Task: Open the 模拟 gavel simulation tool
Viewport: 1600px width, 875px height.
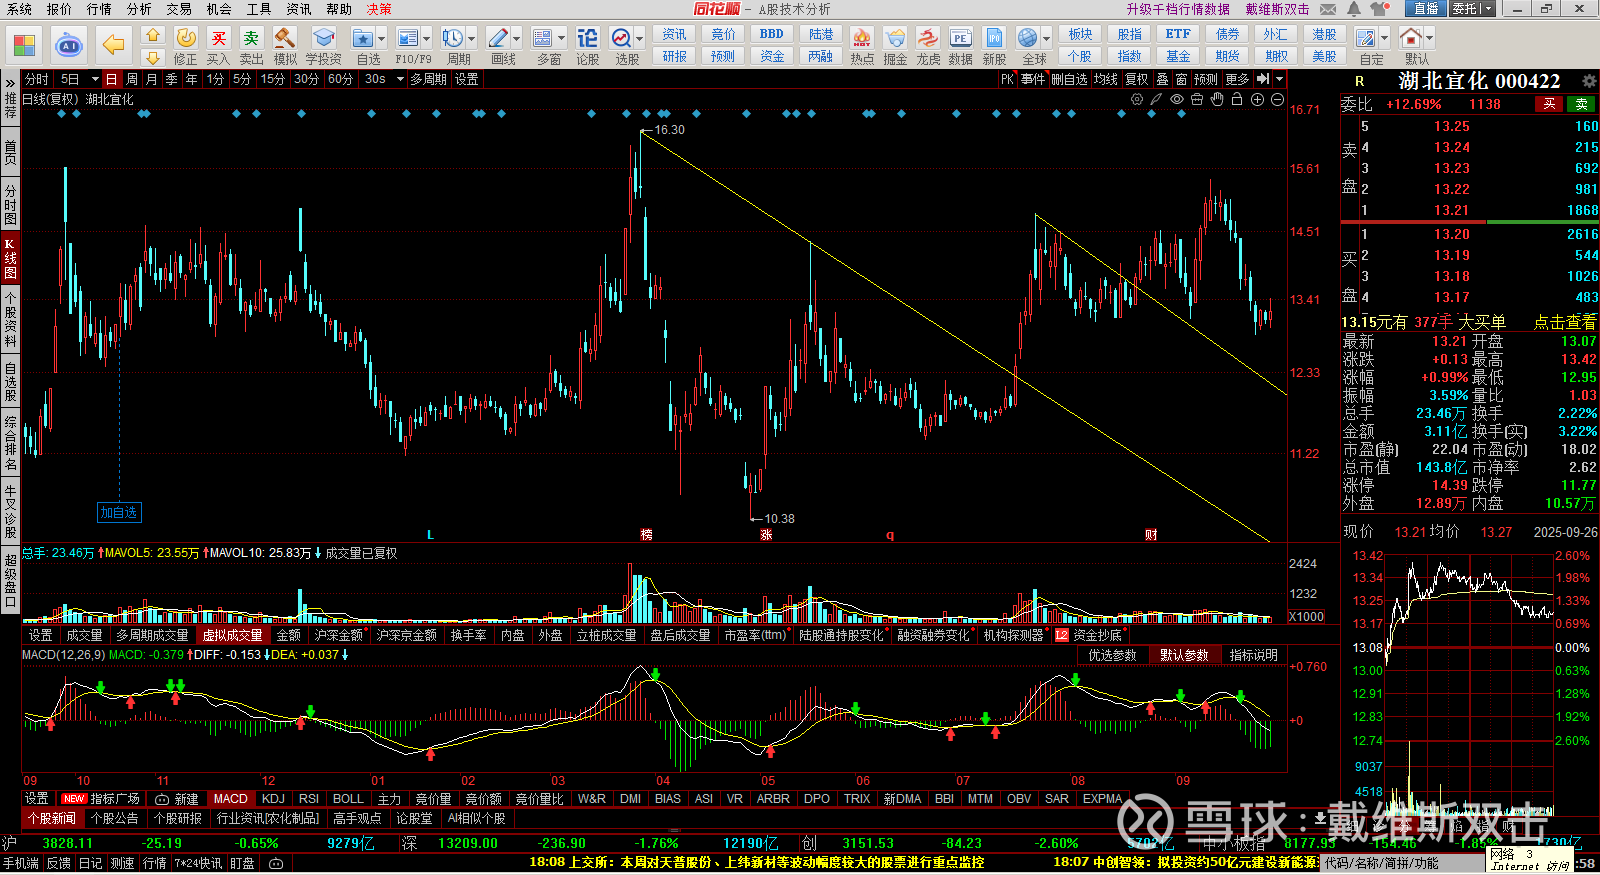Action: [x=285, y=38]
